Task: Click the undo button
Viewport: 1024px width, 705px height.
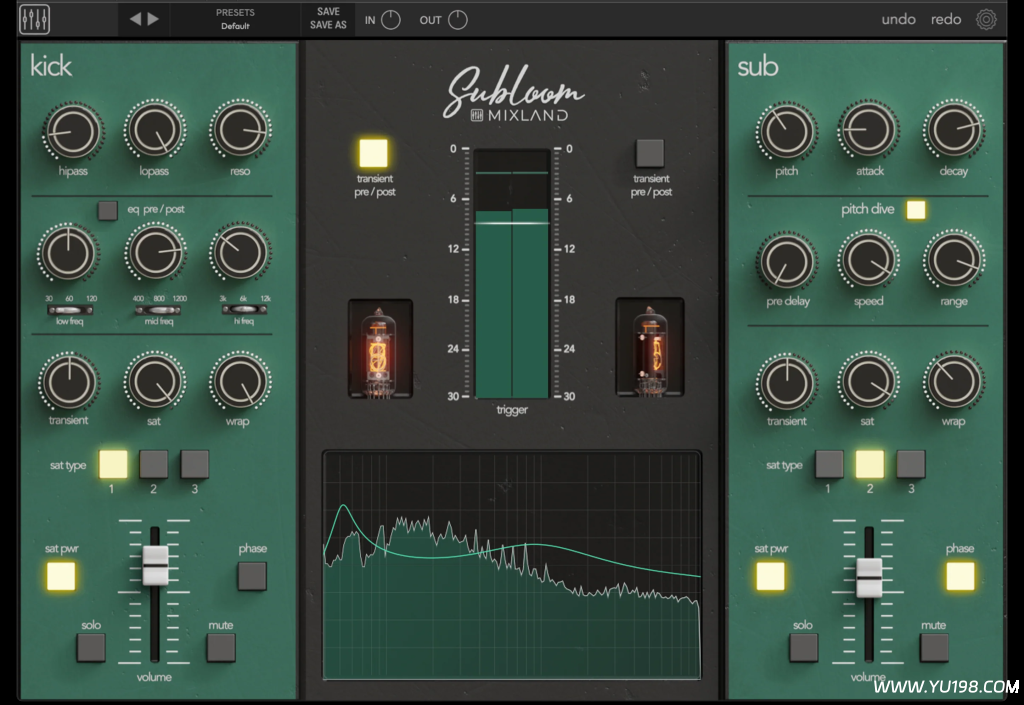Action: (898, 18)
